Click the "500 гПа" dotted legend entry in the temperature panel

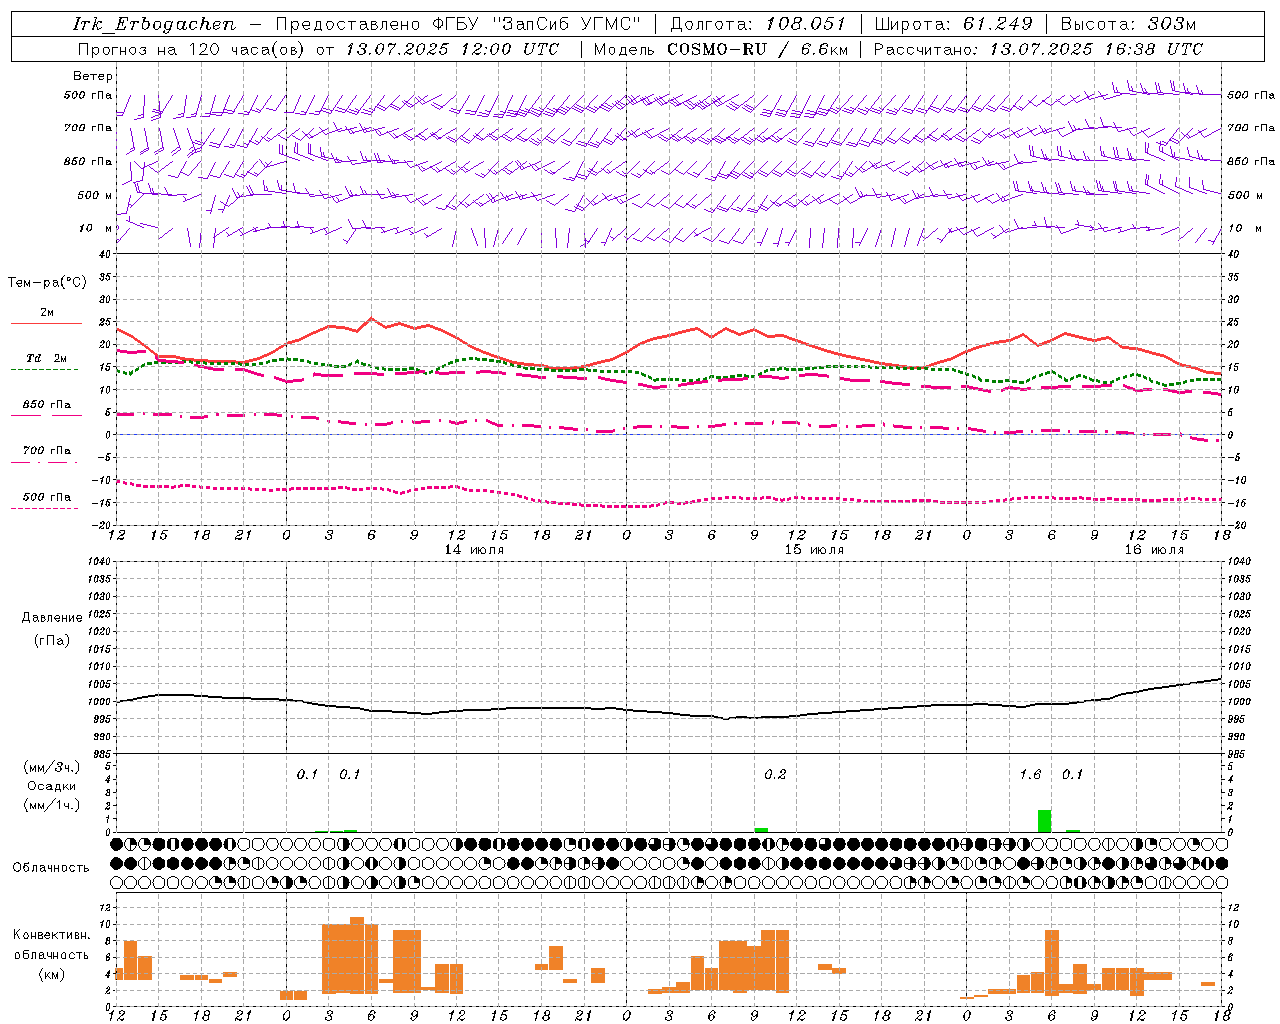coord(47,497)
